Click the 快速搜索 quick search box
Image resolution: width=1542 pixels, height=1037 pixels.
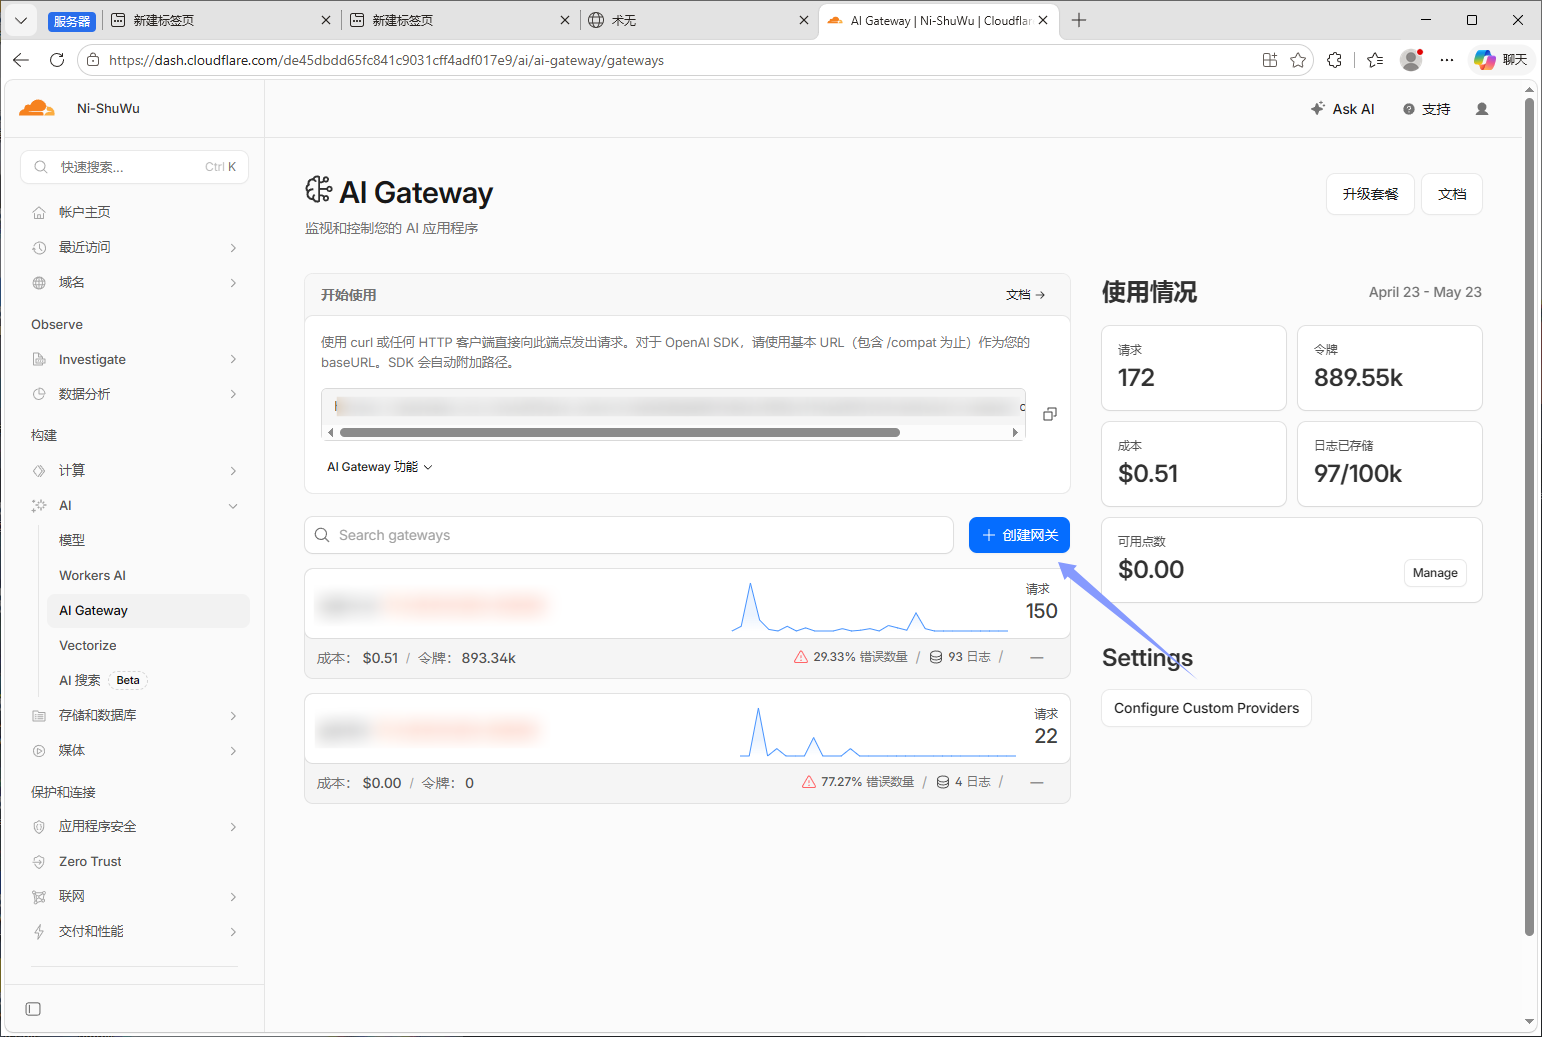134,167
